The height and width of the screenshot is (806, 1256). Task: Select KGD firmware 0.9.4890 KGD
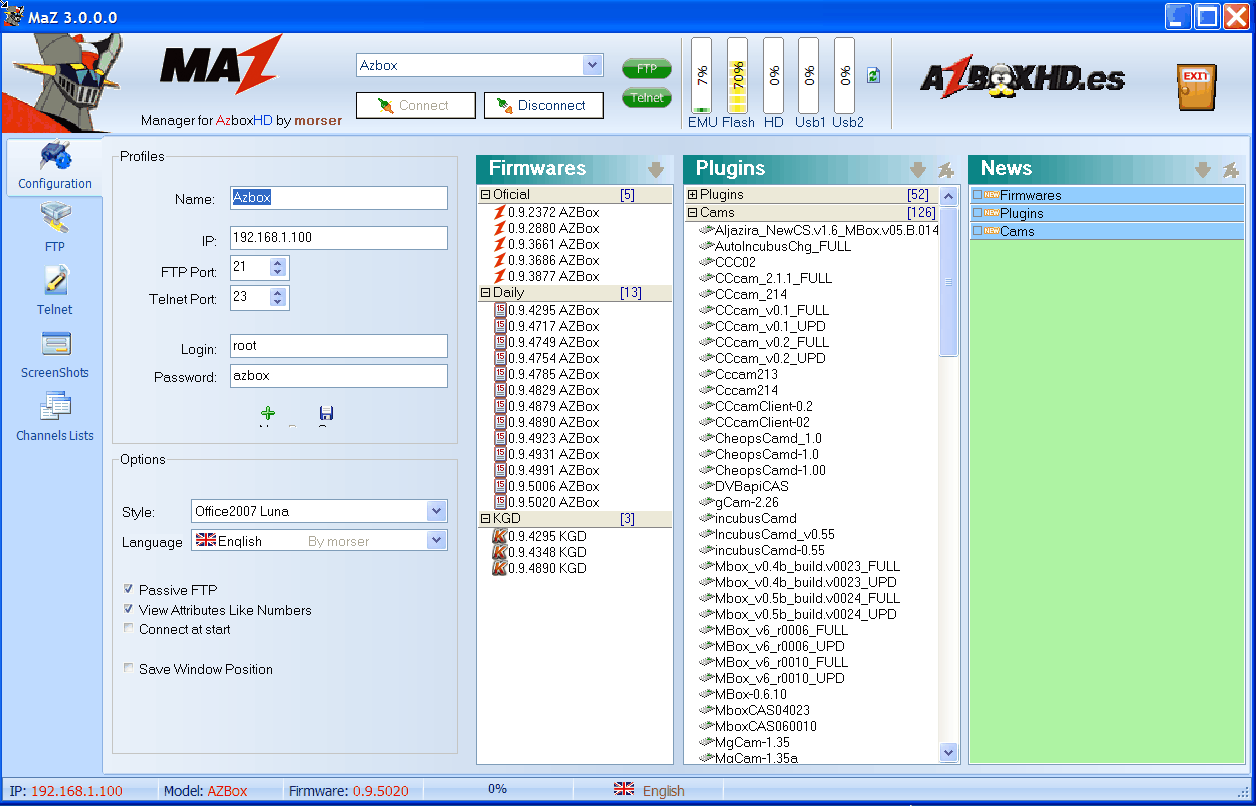click(540, 568)
